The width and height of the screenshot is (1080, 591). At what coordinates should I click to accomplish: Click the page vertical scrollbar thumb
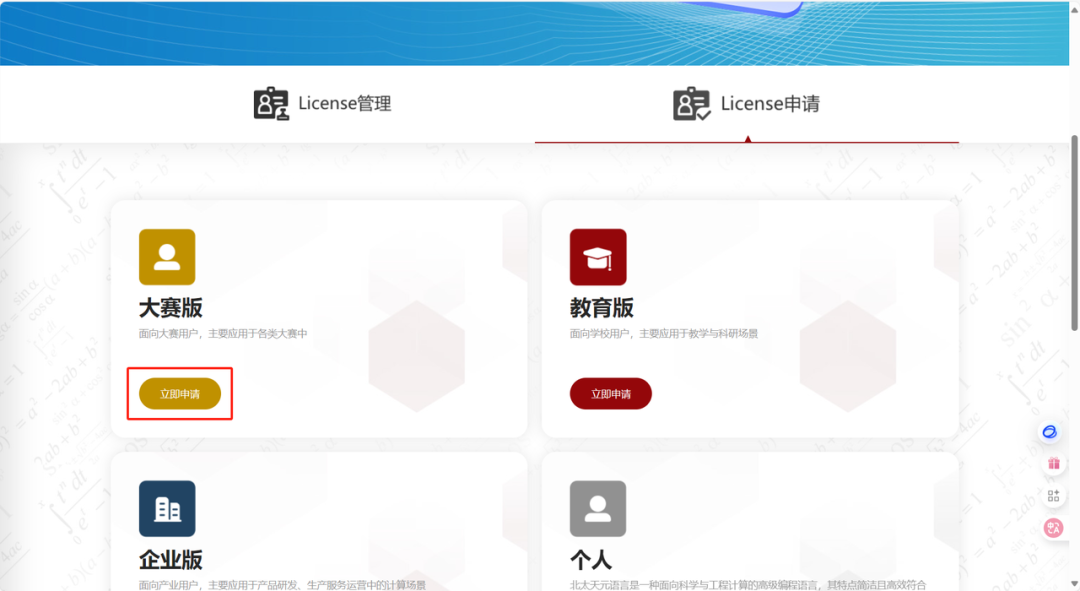coord(1074,230)
